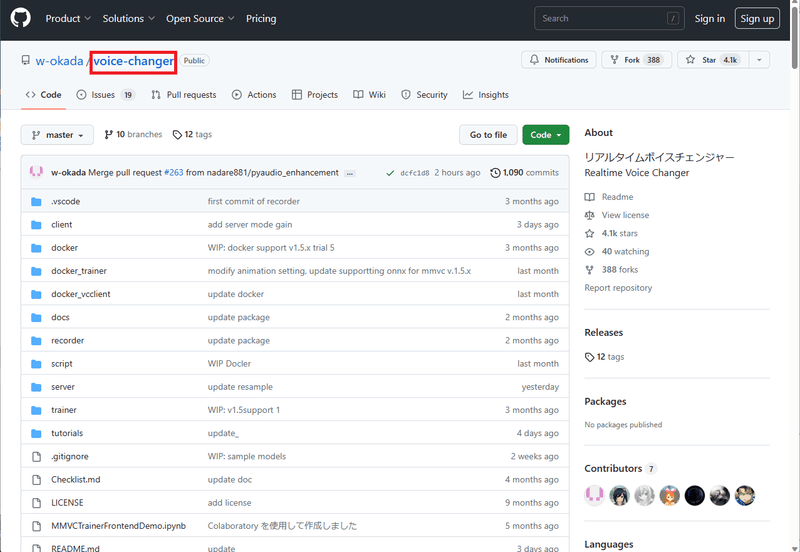The image size is (800, 552).
Task: Open the Projects tab
Action: (x=315, y=95)
